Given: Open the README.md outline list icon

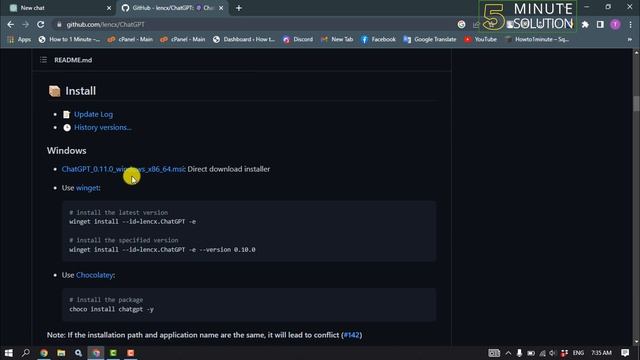Looking at the screenshot, I should 43,60.
